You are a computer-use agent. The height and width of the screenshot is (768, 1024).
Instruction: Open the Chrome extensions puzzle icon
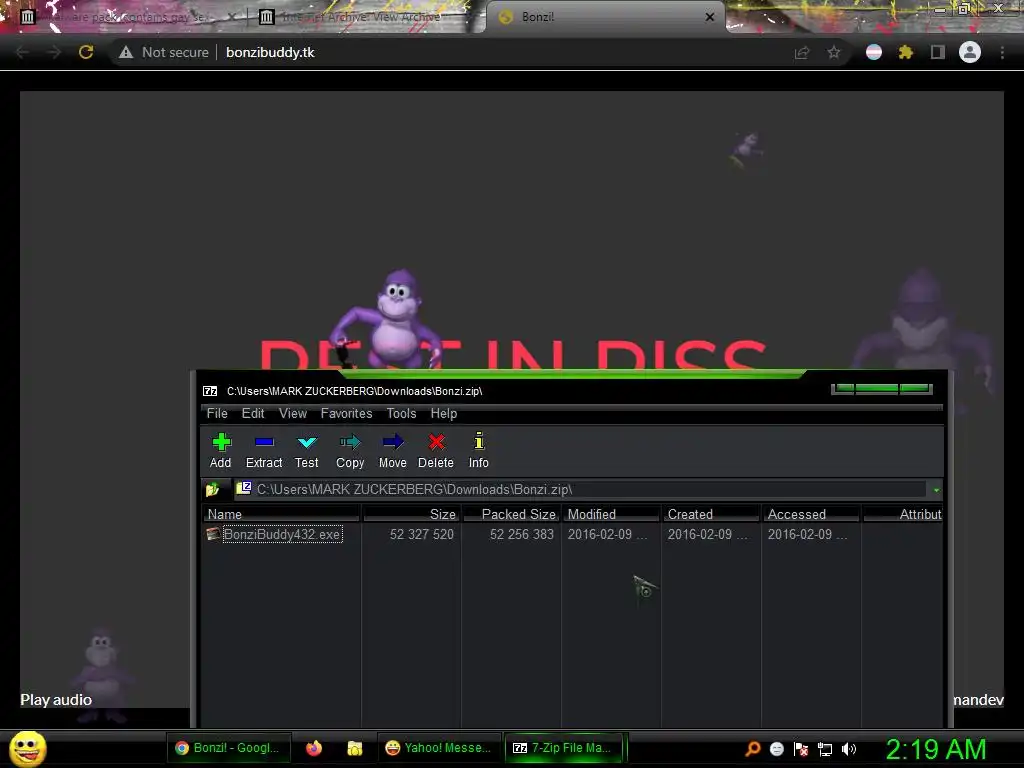[x=905, y=52]
